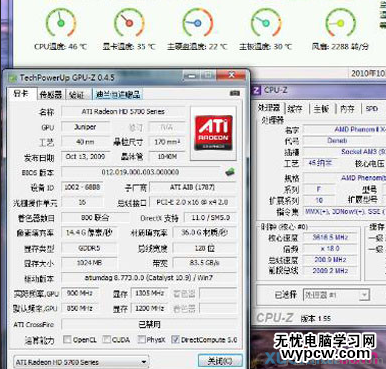Click the CPU-Z bus speed 200.9 MHz
The width and height of the screenshot is (386, 369).
(330, 259)
